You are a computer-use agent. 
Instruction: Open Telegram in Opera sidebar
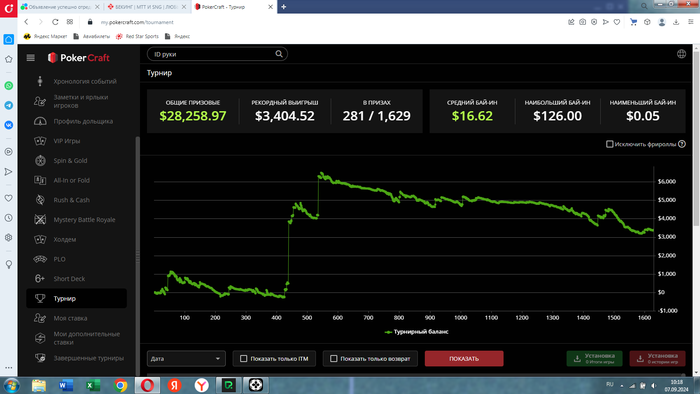coord(8,105)
